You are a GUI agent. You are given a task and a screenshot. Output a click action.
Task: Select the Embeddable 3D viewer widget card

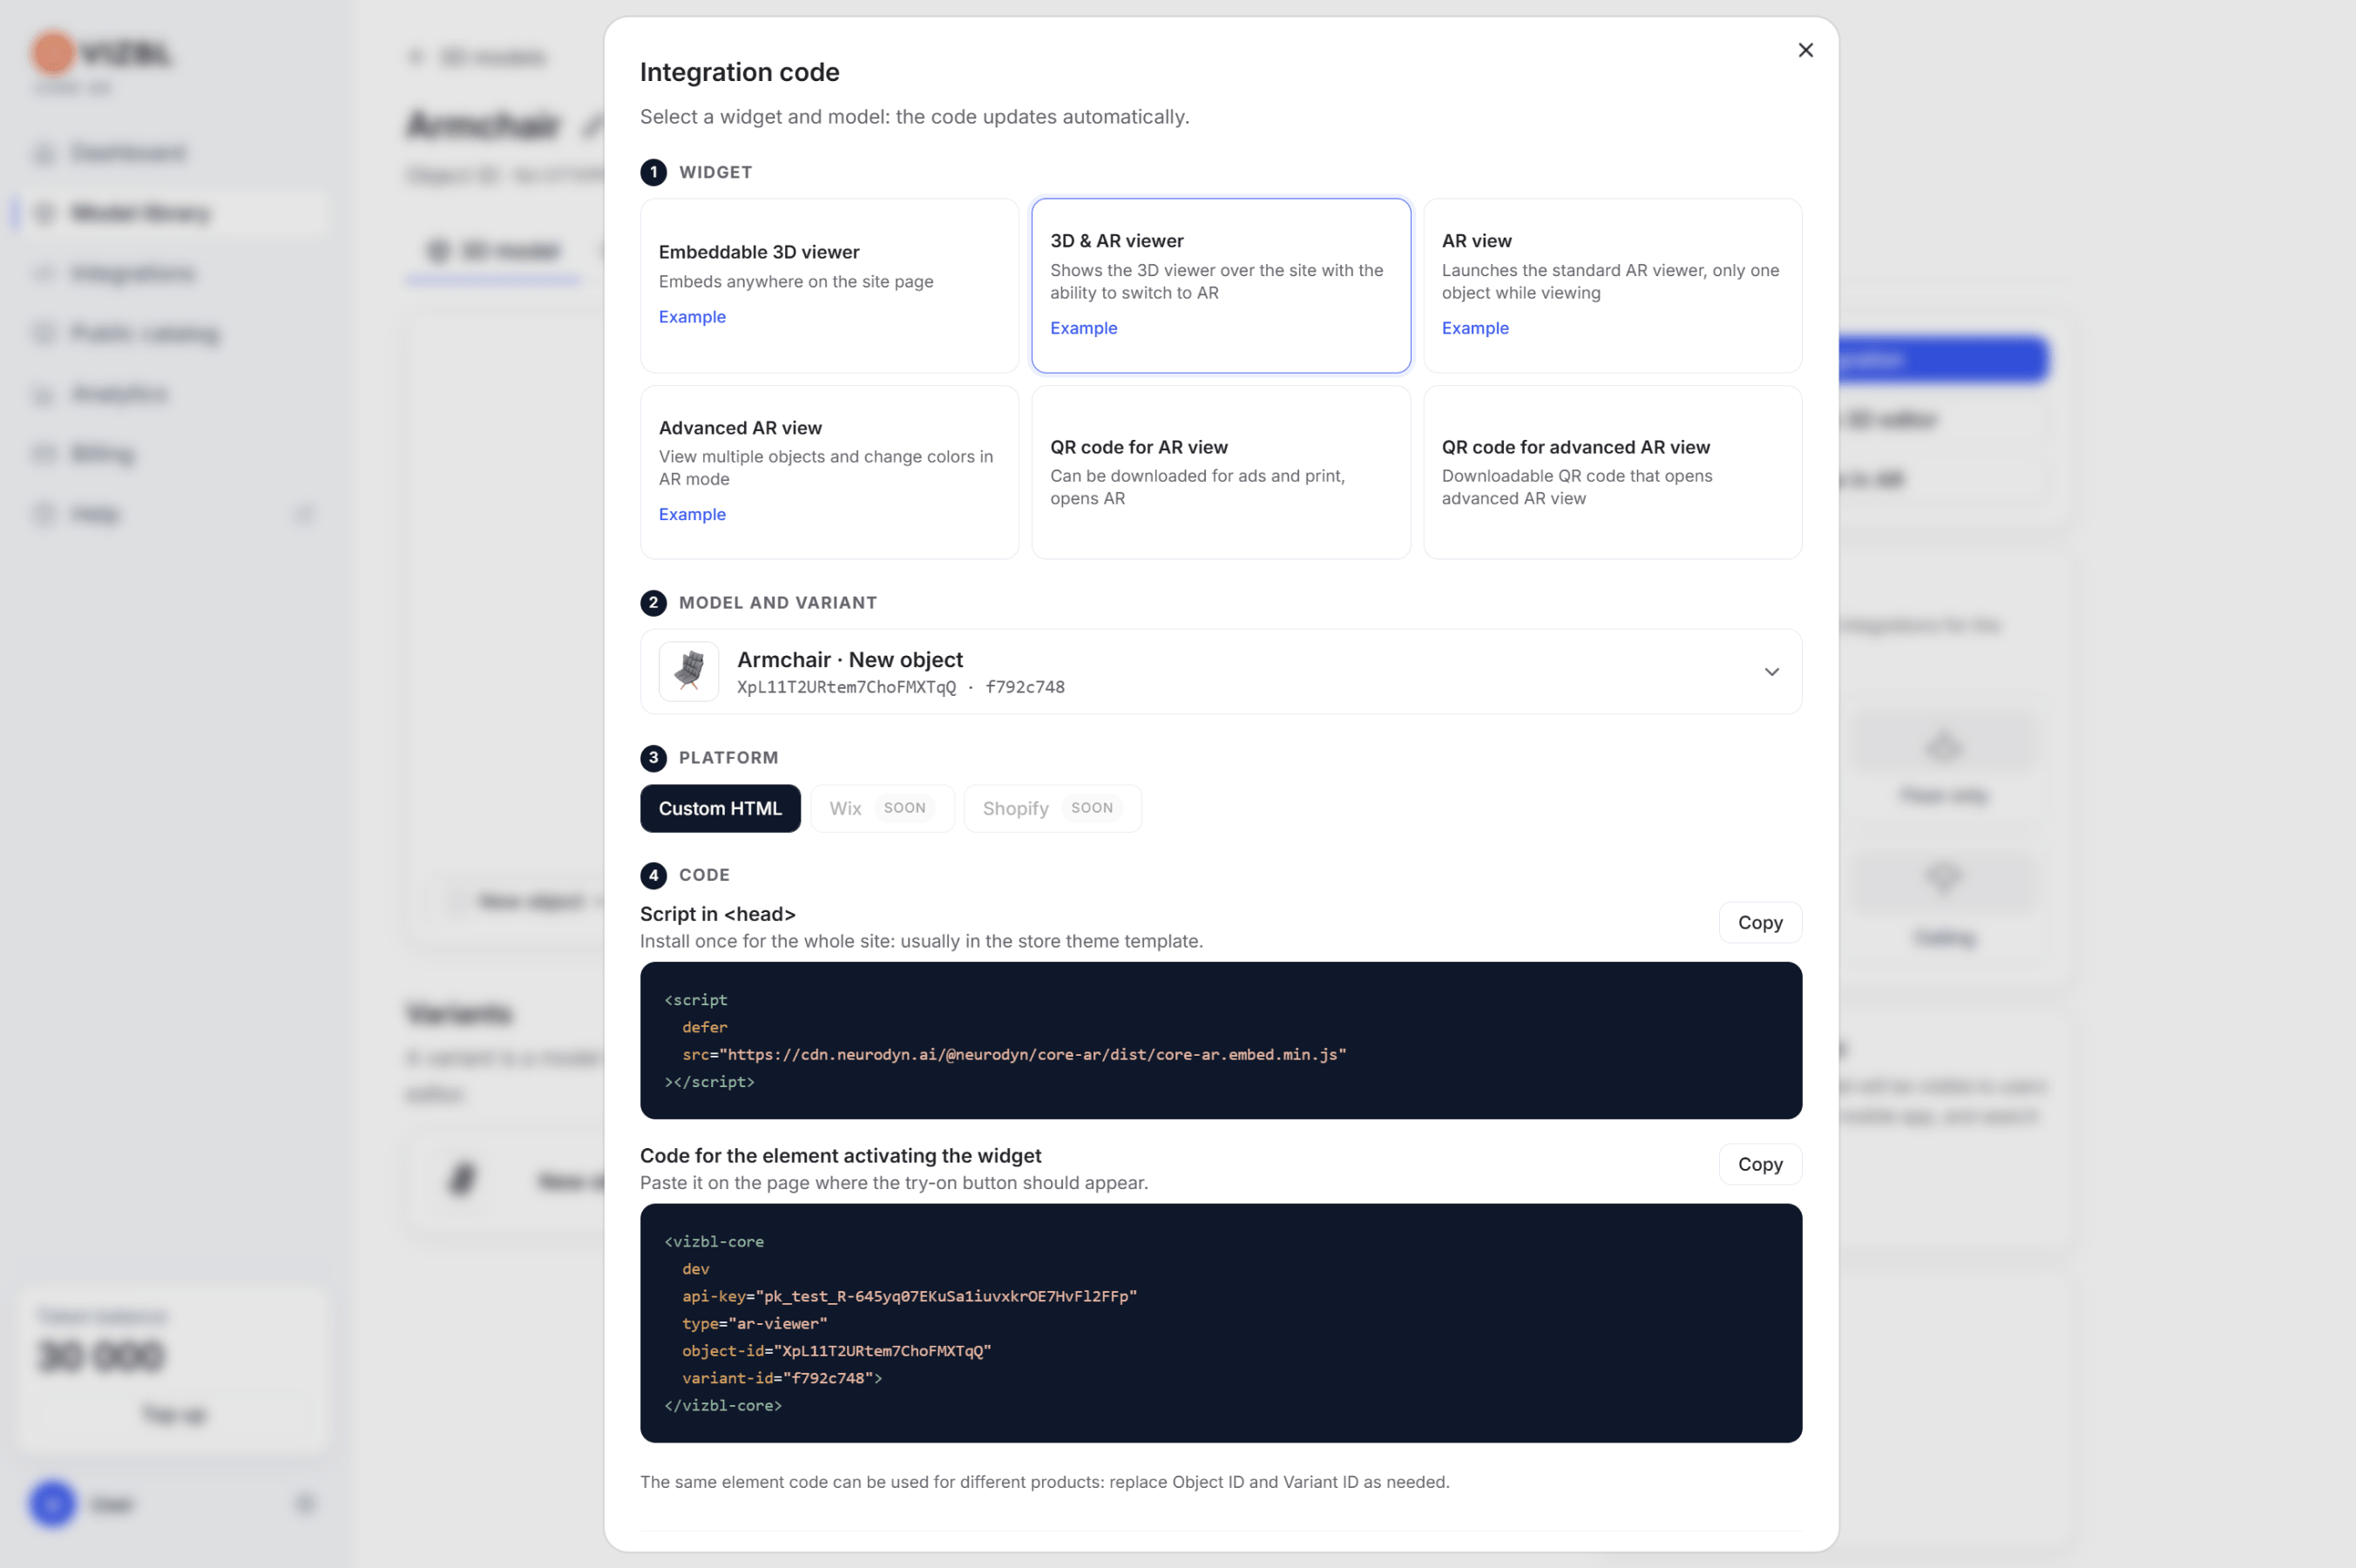pyautogui.click(x=829, y=285)
